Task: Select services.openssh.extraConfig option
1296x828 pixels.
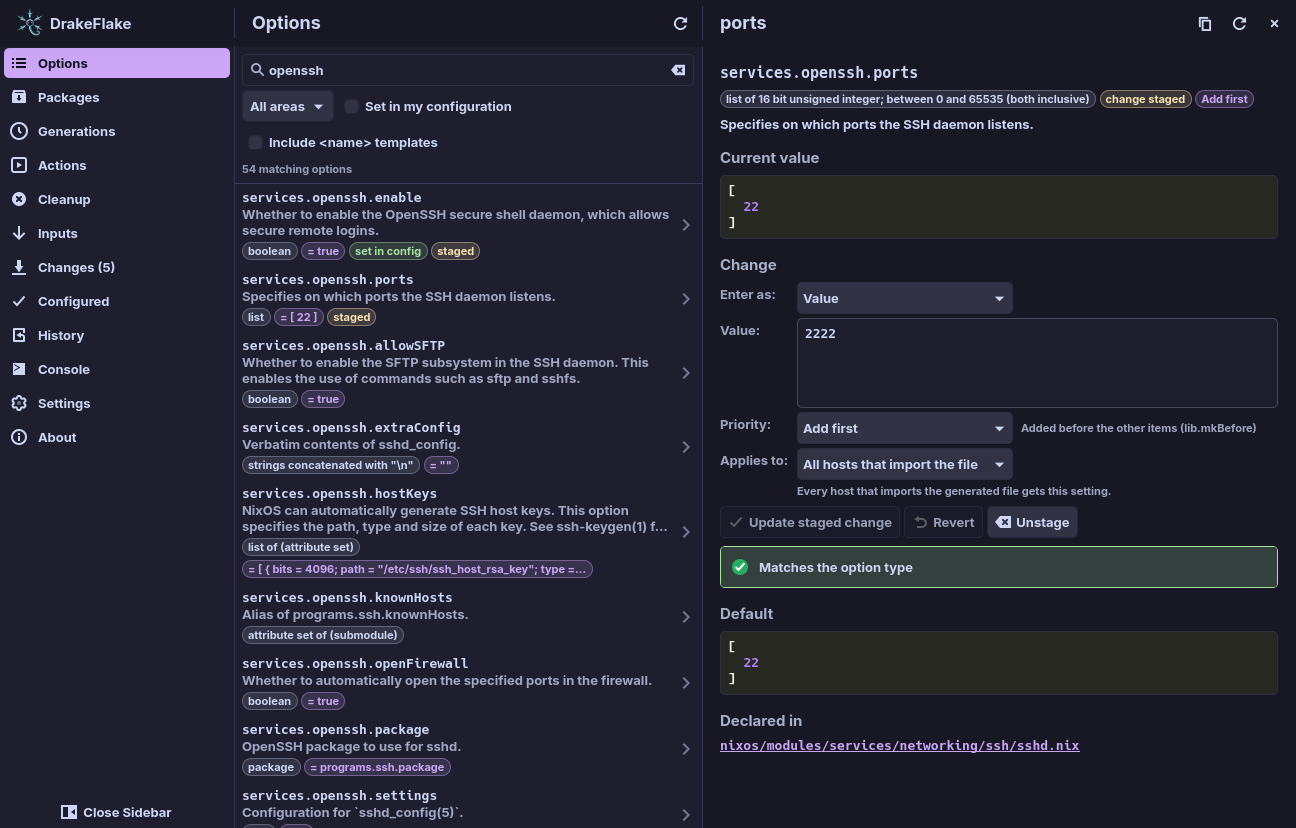Action: point(468,446)
